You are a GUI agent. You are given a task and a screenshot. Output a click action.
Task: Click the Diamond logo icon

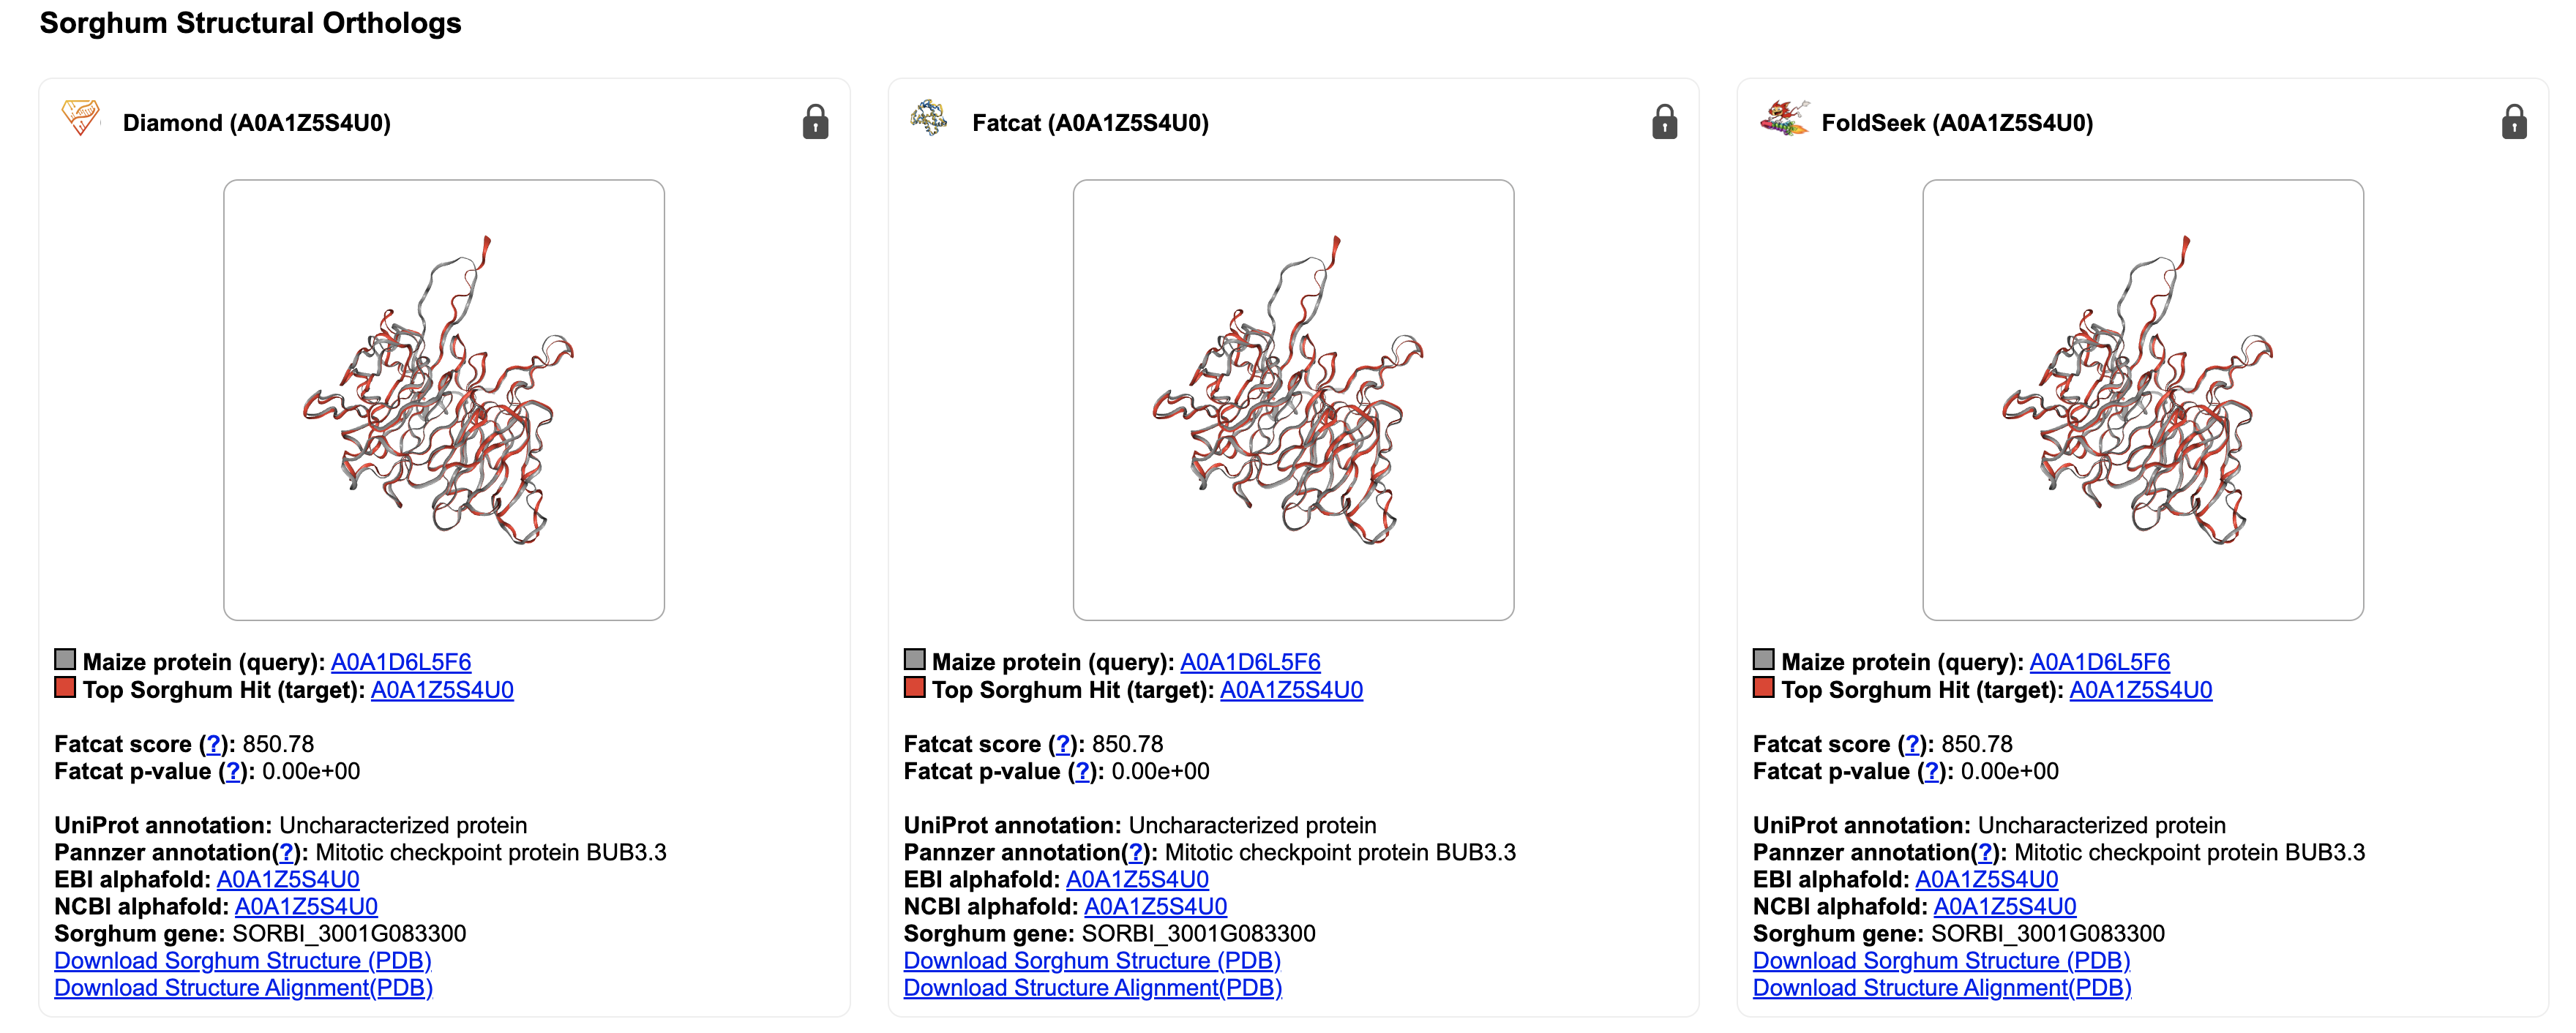click(80, 118)
